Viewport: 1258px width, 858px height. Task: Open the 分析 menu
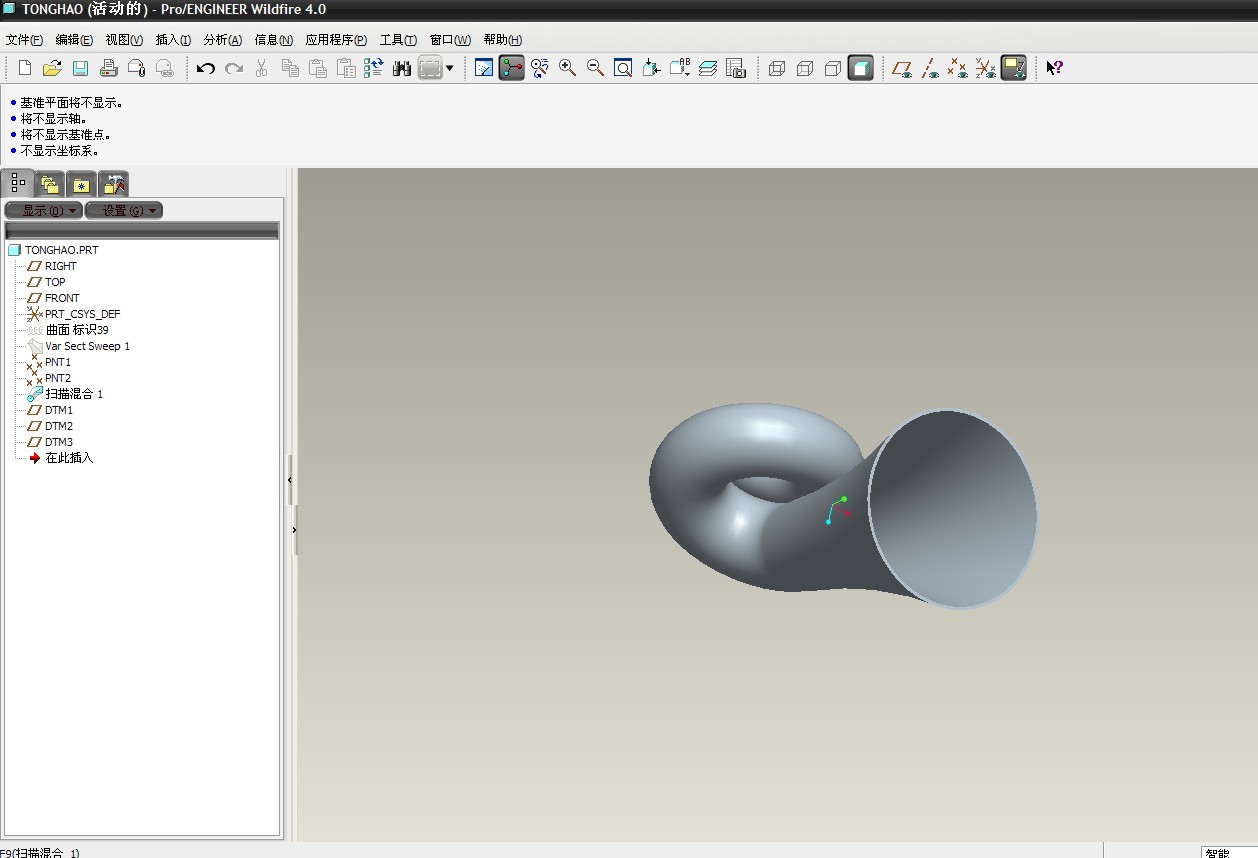[x=222, y=40]
